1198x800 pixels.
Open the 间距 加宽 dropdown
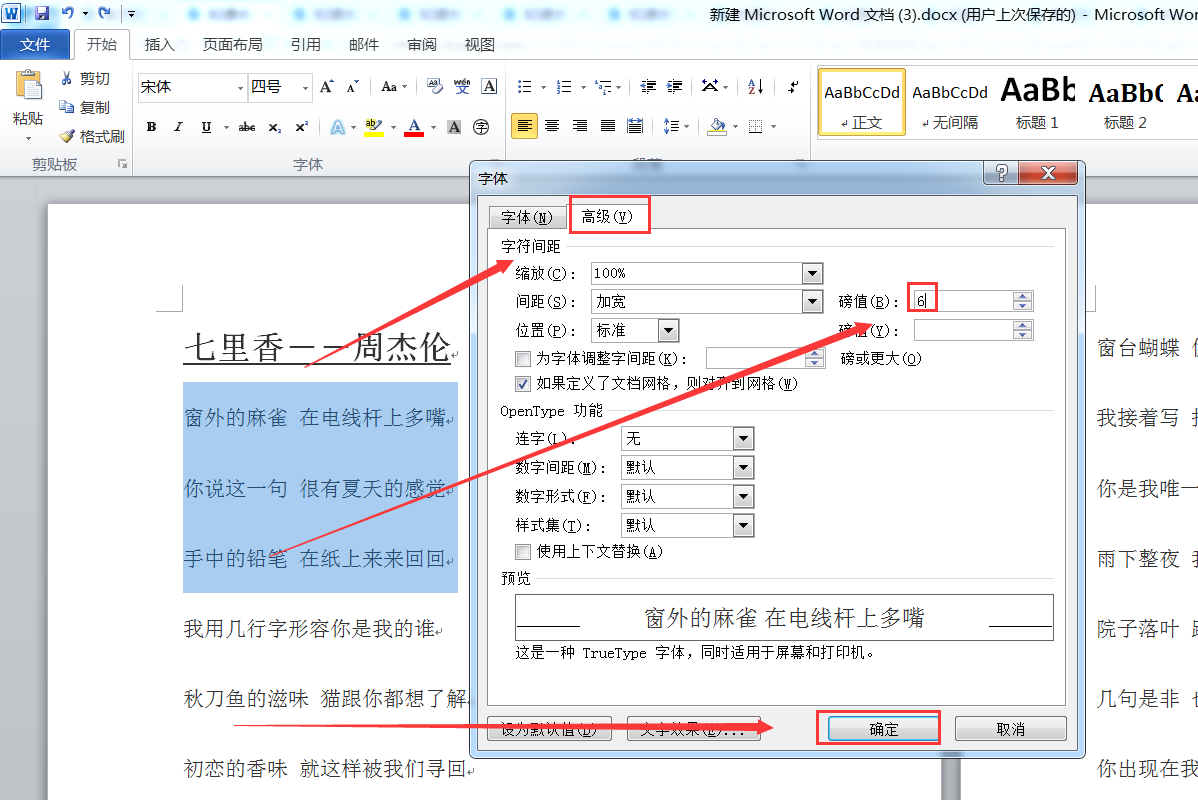click(x=812, y=301)
